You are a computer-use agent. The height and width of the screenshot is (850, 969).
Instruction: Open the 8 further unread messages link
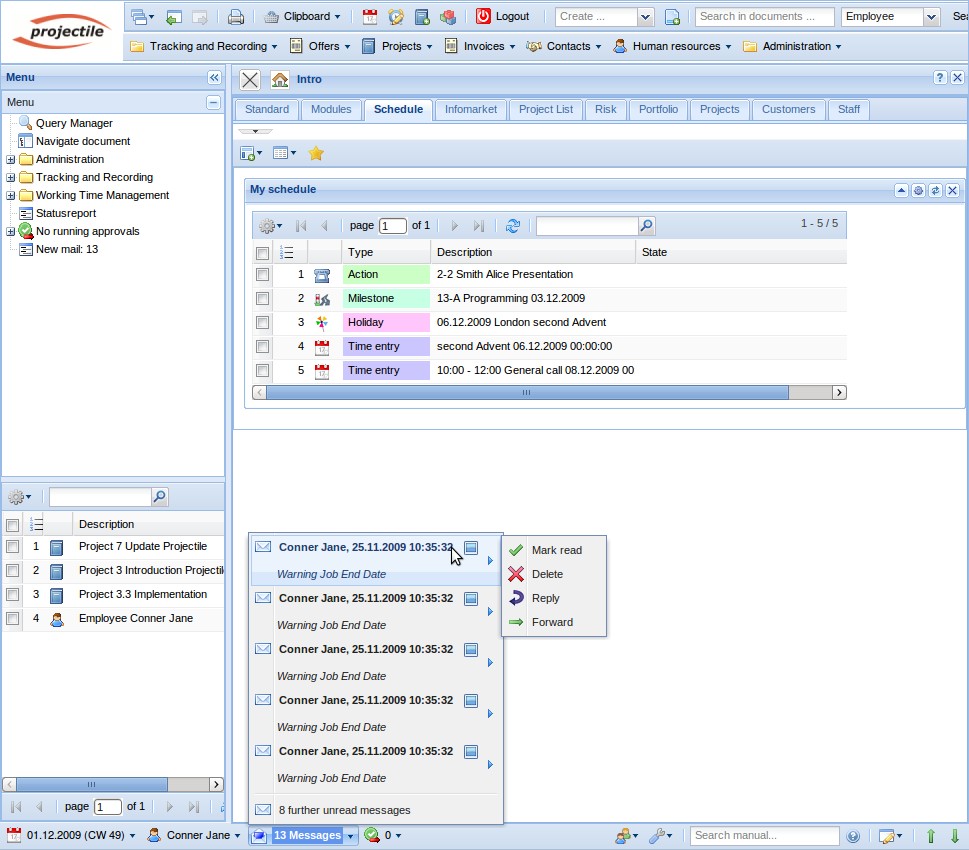point(344,810)
